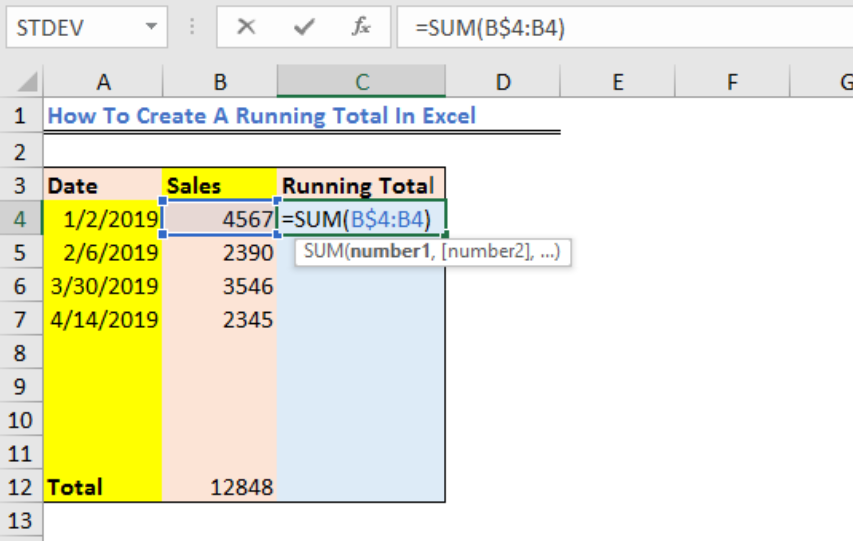Image resolution: width=853 pixels, height=541 pixels.
Task: Click the title cell How To Create A Running Total
Action: [x=262, y=115]
